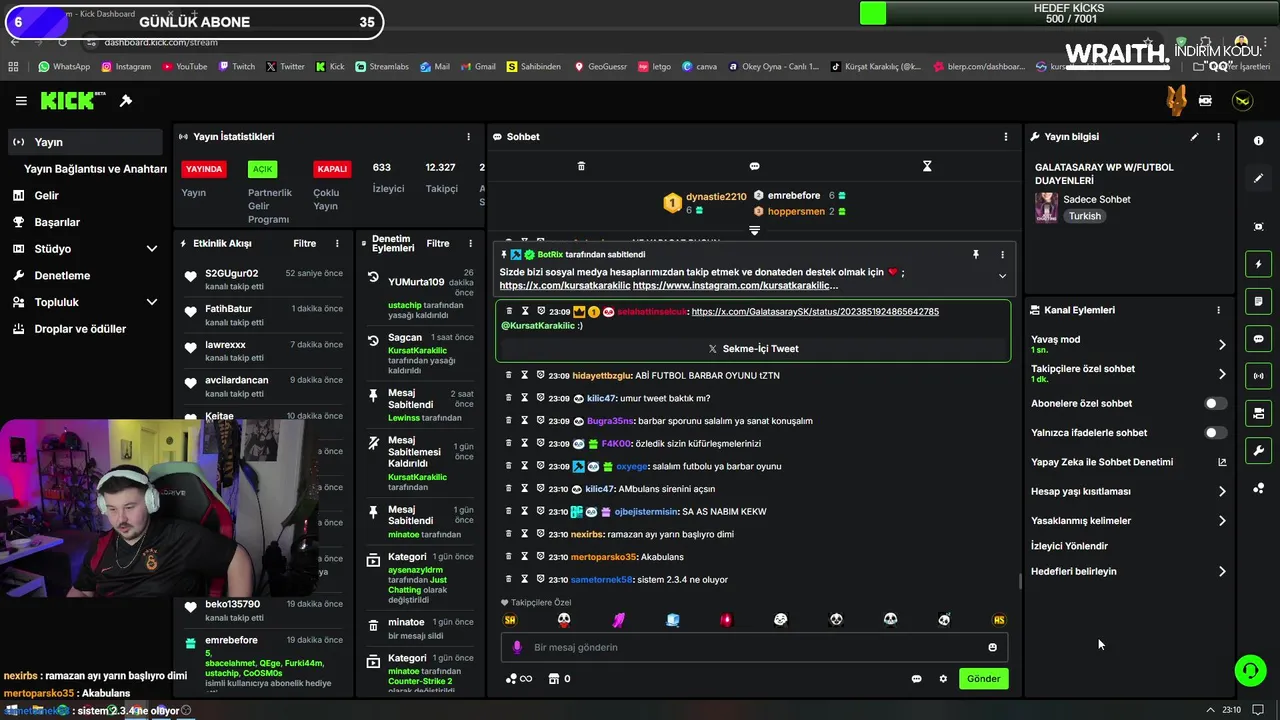Screen dimensions: 1280x720
Task: Click the red KAPALI multi-stream badge
Action: [332, 169]
